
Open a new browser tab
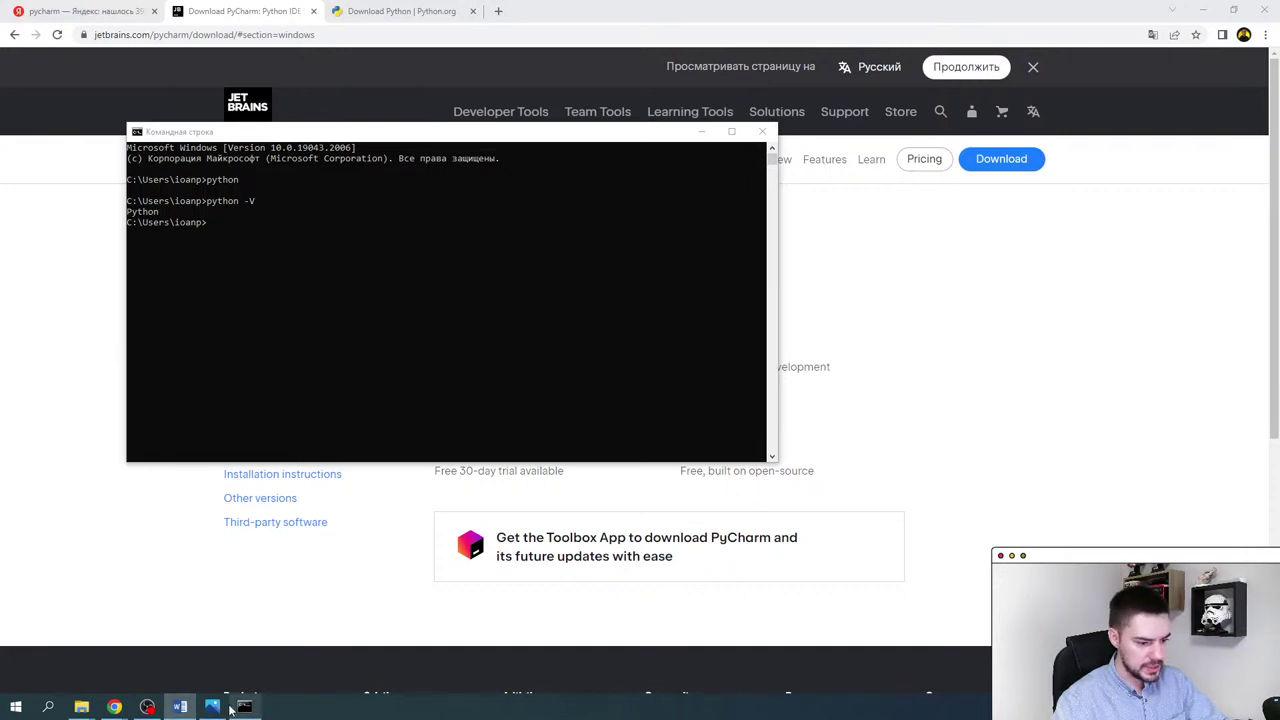(498, 11)
